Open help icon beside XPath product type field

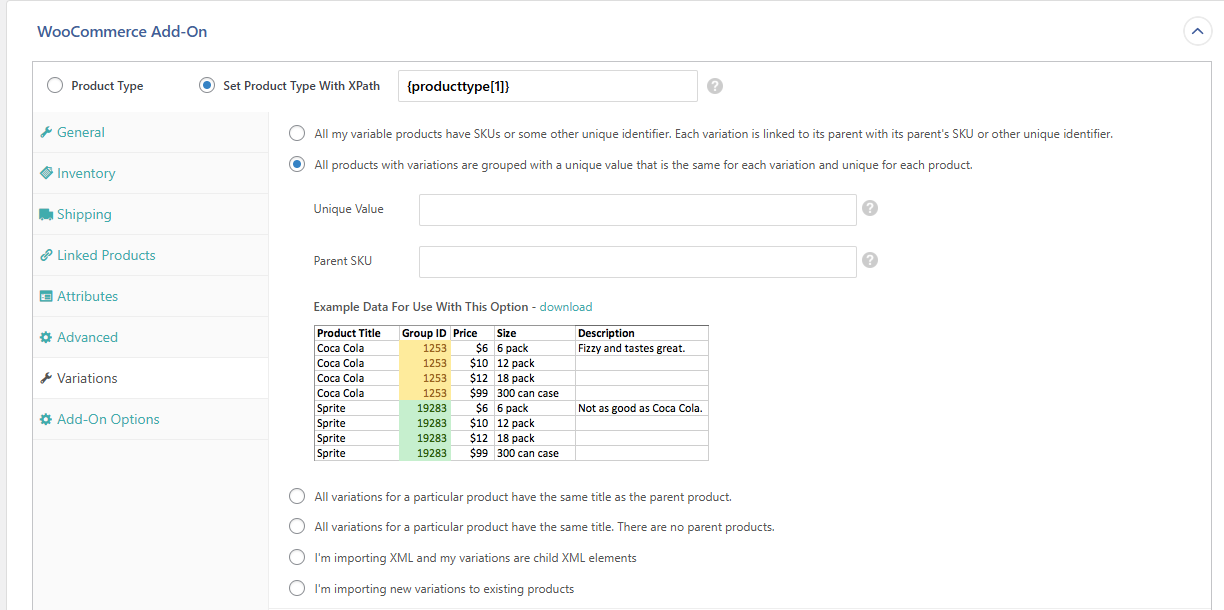coord(715,86)
